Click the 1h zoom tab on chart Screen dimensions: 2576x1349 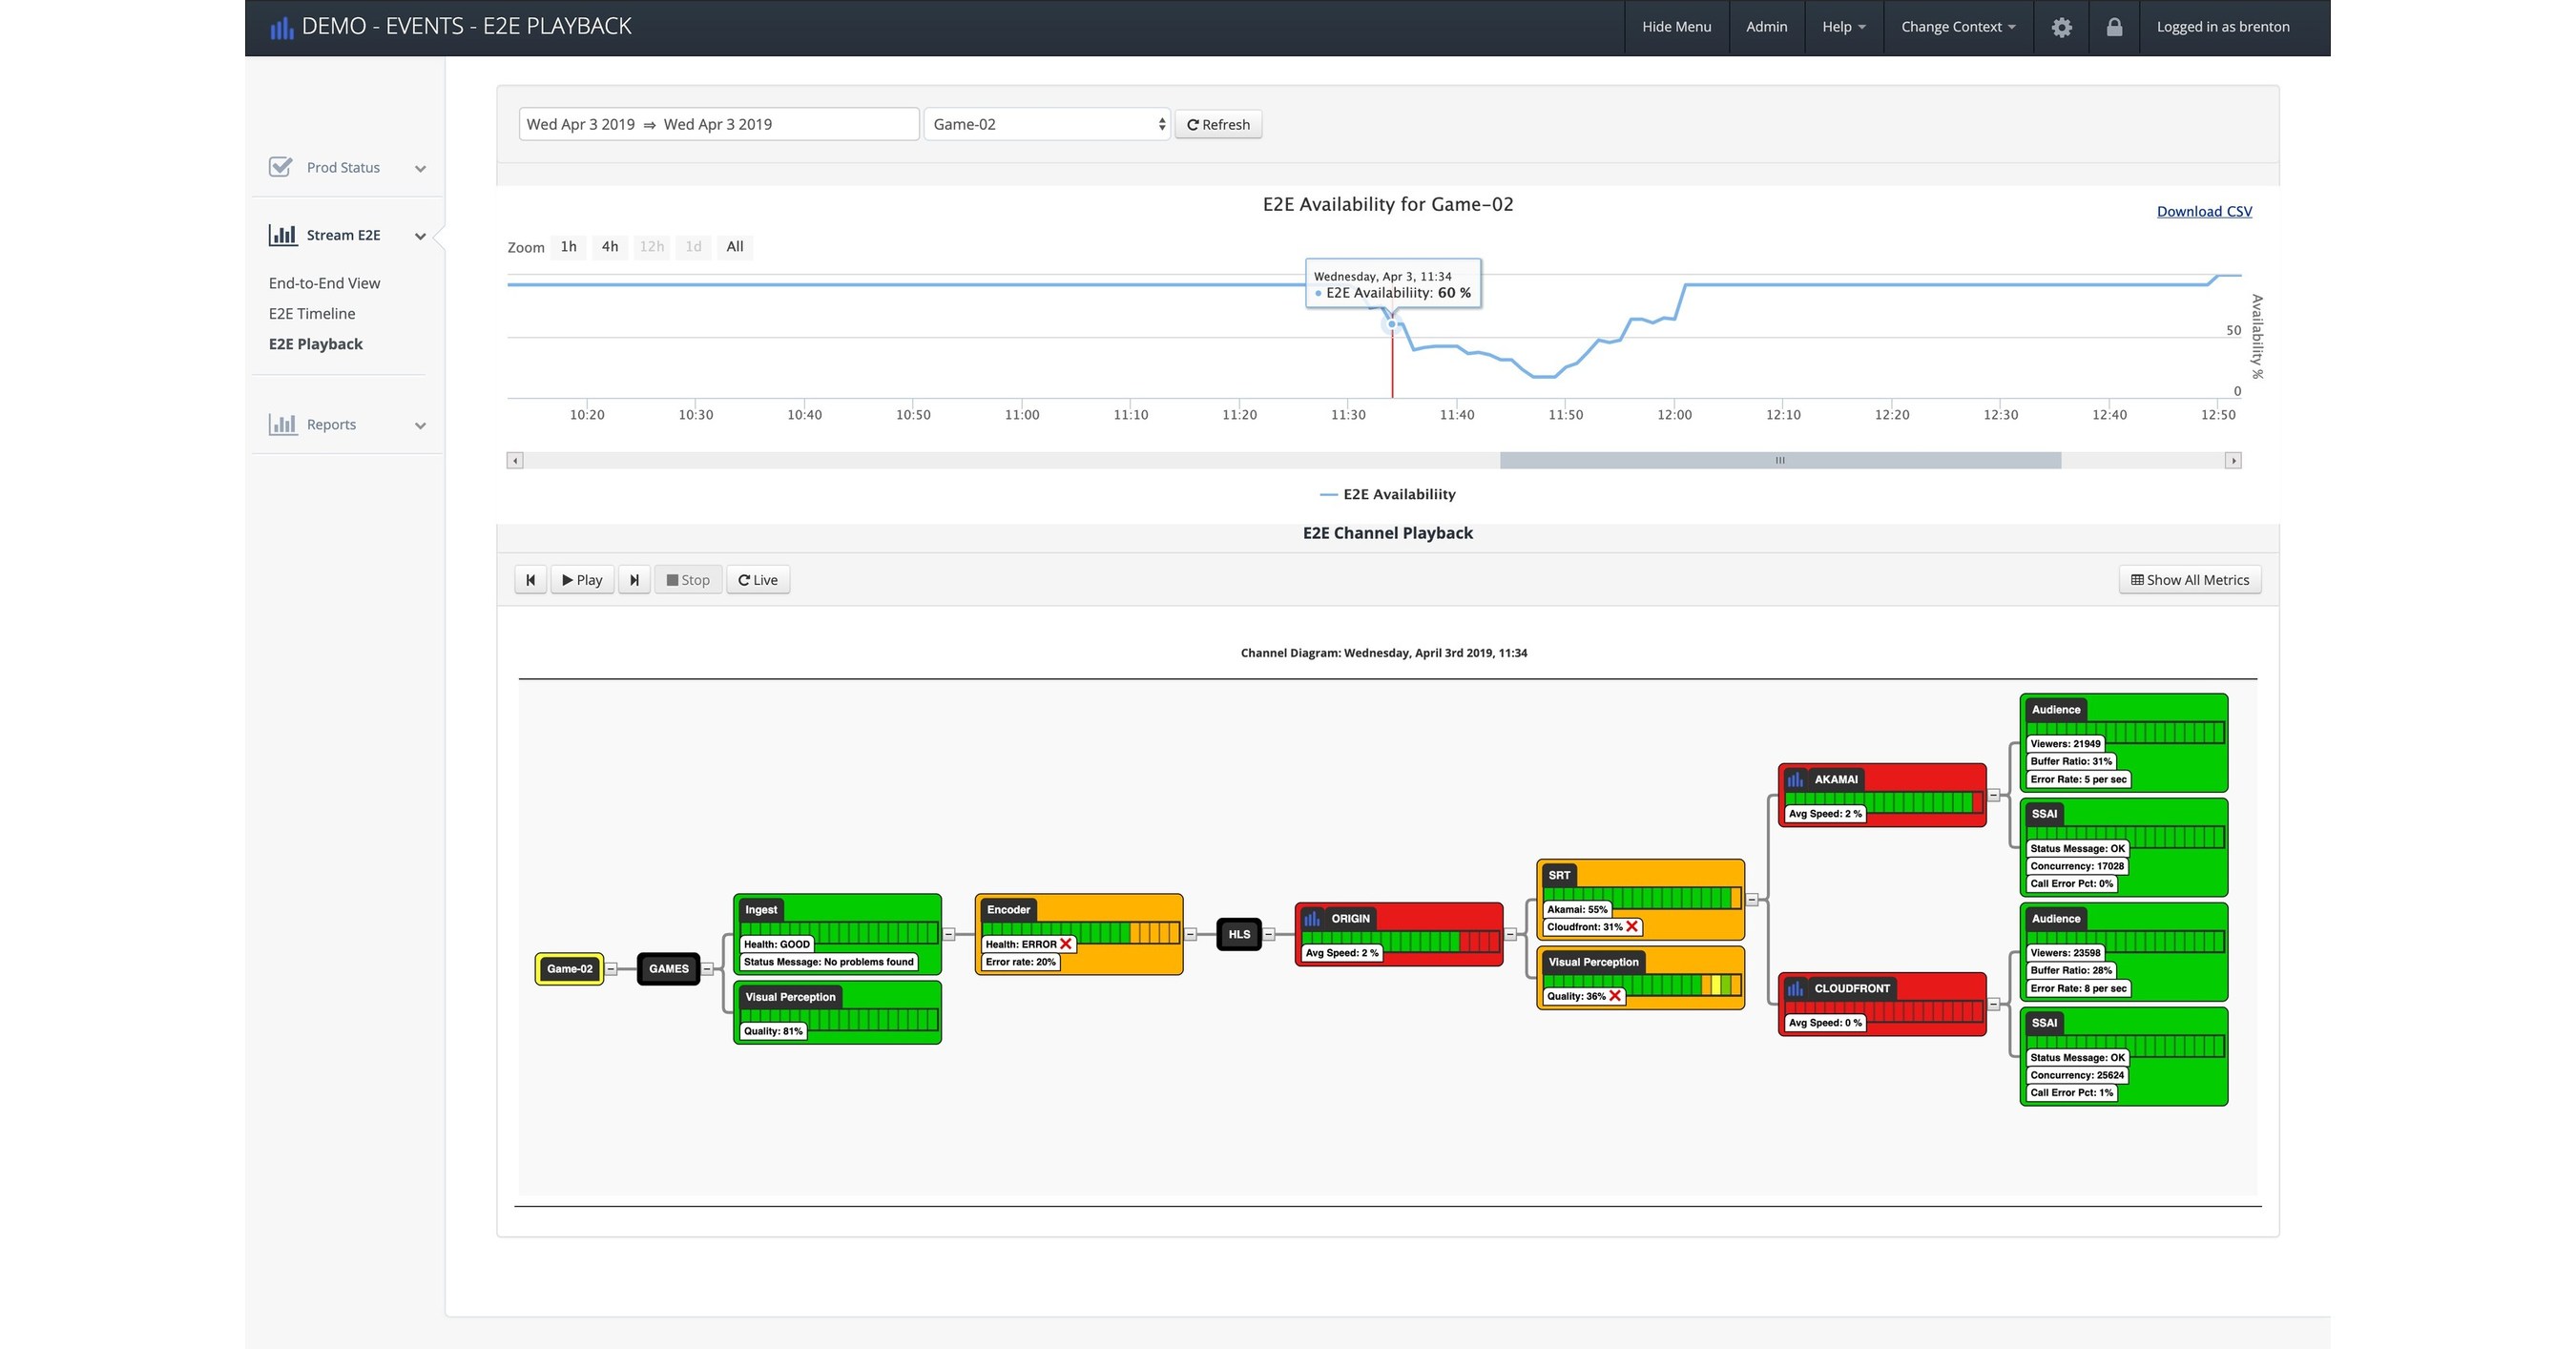(x=571, y=245)
